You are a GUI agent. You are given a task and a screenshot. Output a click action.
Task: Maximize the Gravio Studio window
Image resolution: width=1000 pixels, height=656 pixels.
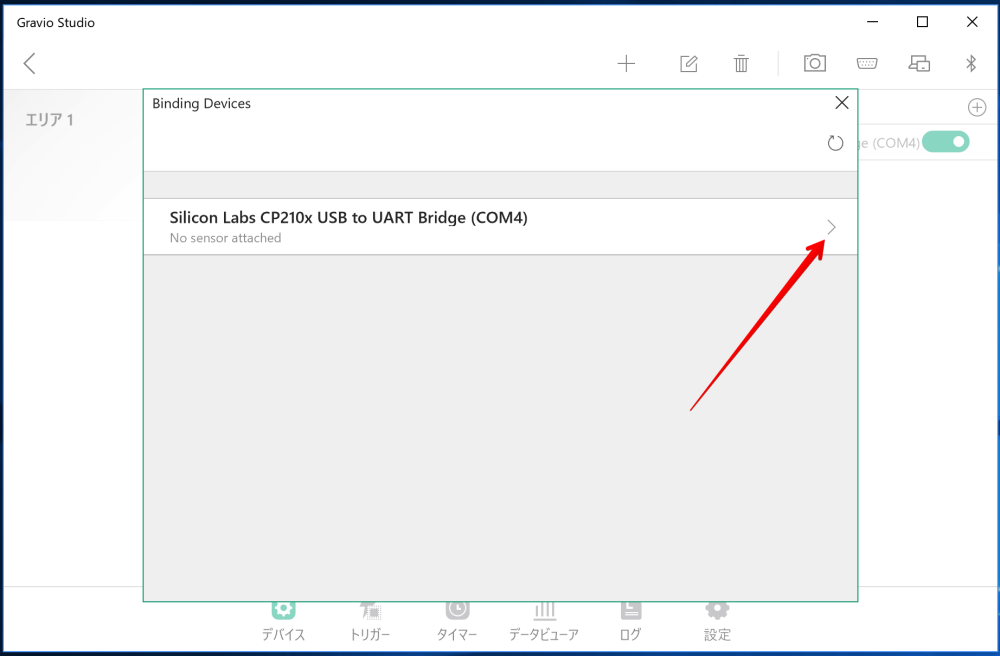pyautogui.click(x=922, y=22)
